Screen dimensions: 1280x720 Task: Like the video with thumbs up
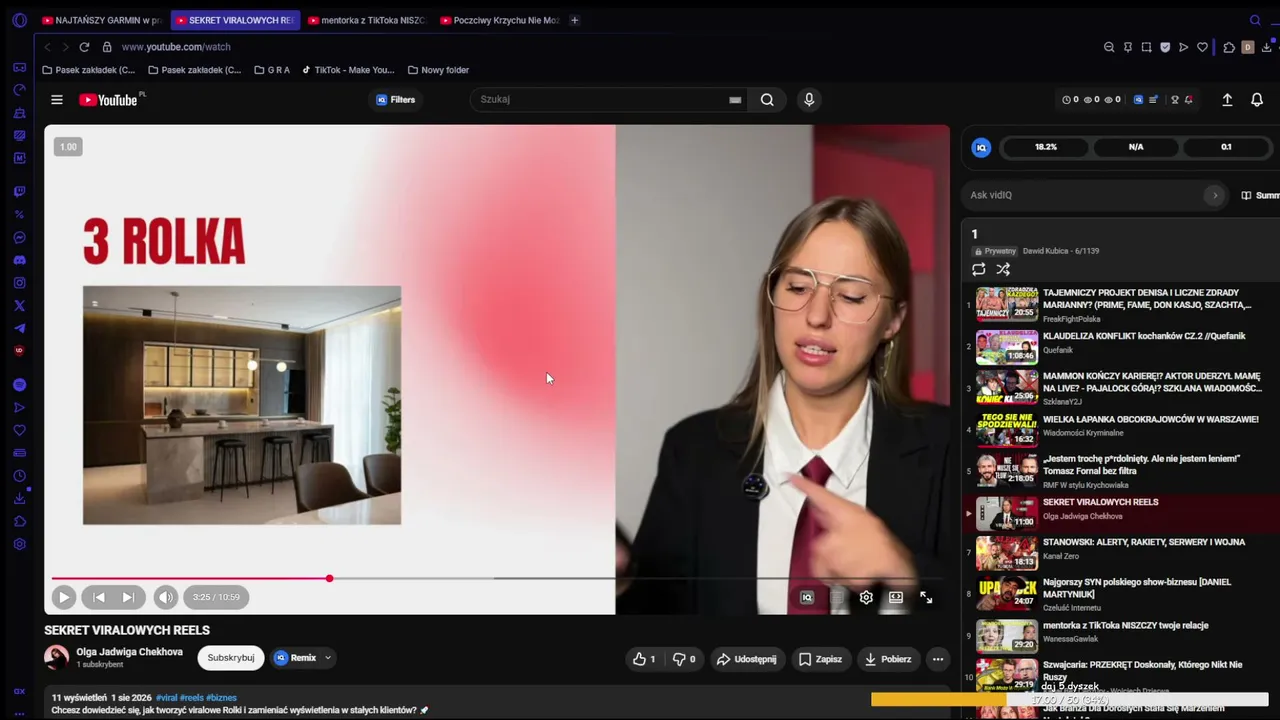coord(644,659)
